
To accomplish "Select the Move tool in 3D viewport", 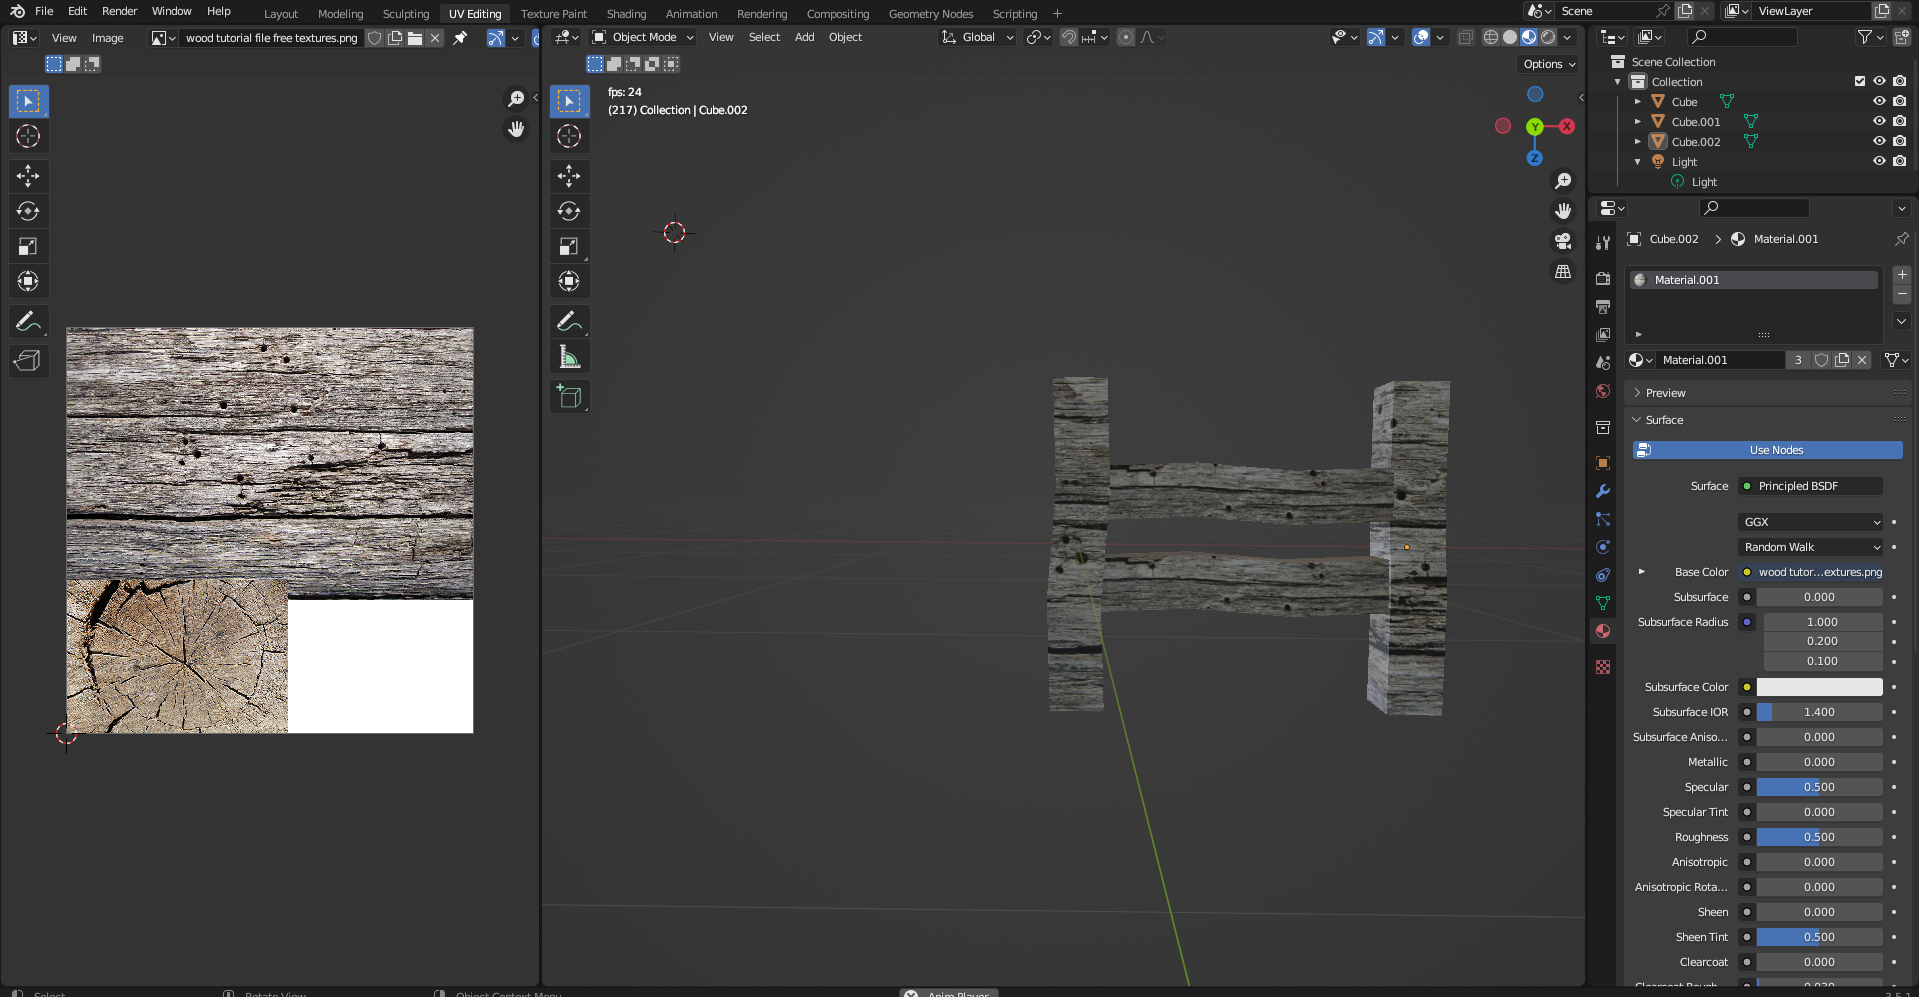I will pos(569,176).
